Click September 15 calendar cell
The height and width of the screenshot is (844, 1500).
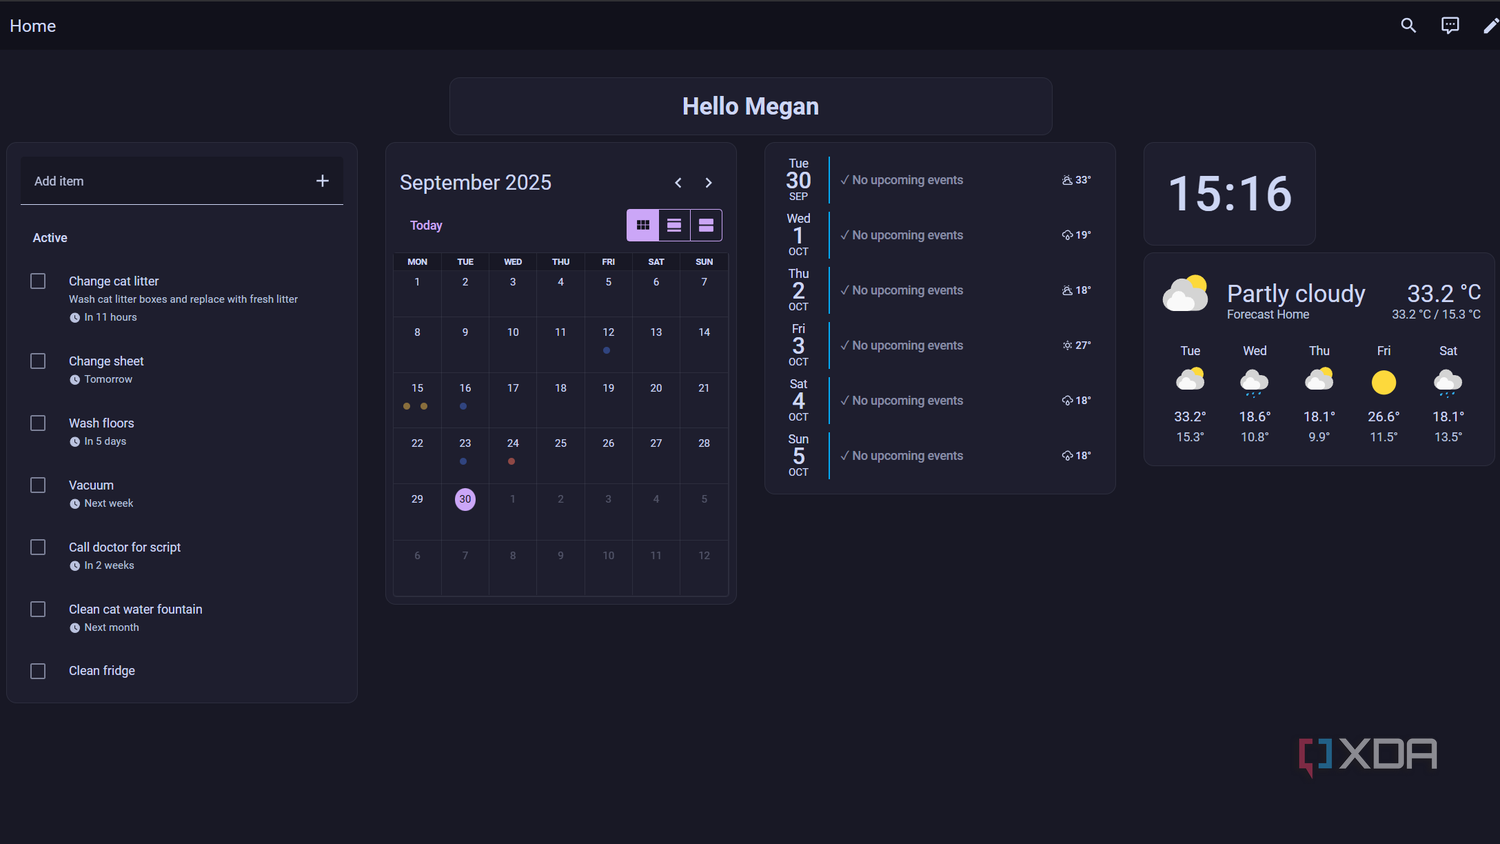pyautogui.click(x=417, y=402)
